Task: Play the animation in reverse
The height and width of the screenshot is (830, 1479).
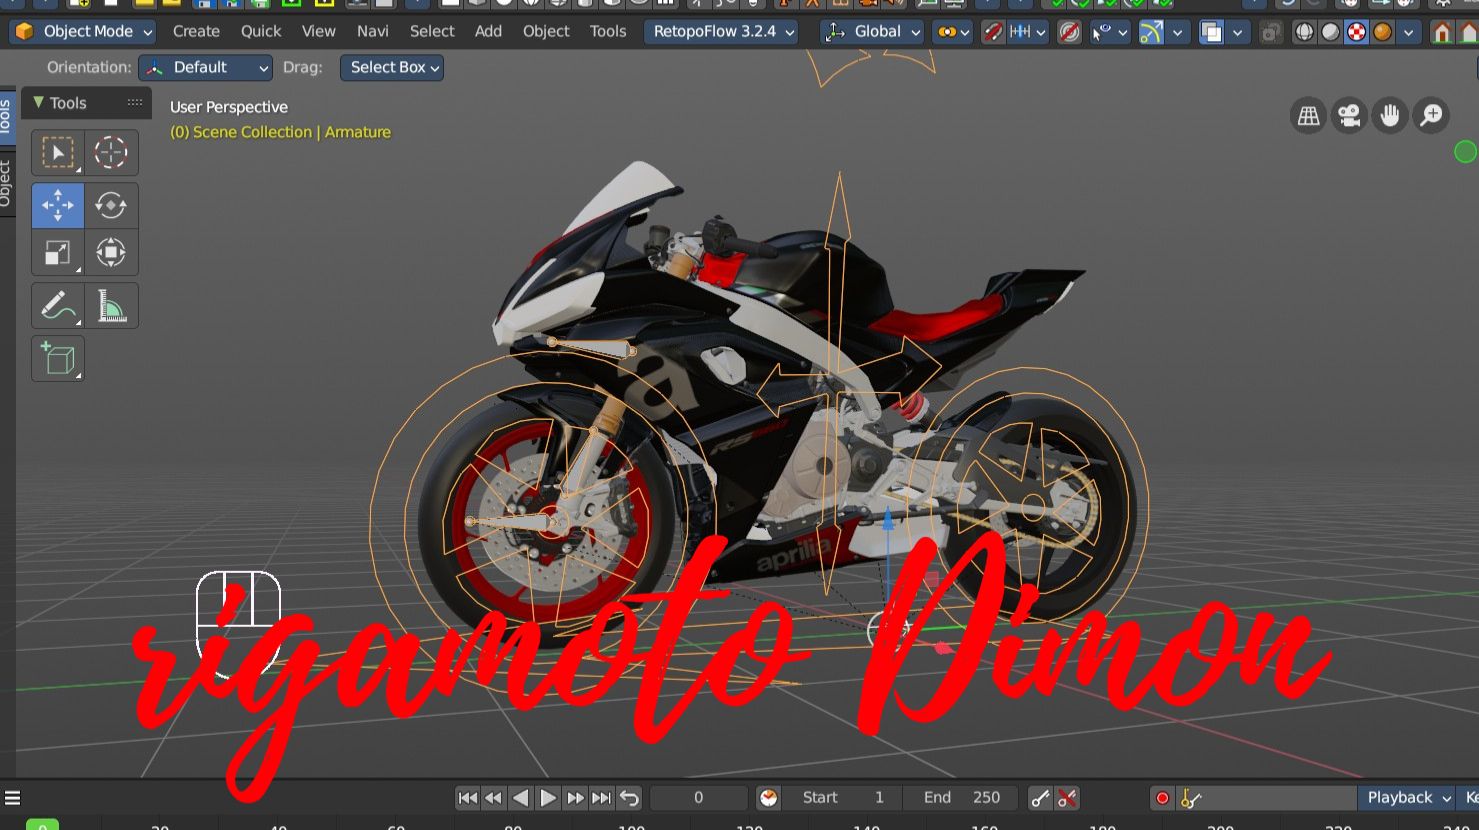Action: coord(520,798)
